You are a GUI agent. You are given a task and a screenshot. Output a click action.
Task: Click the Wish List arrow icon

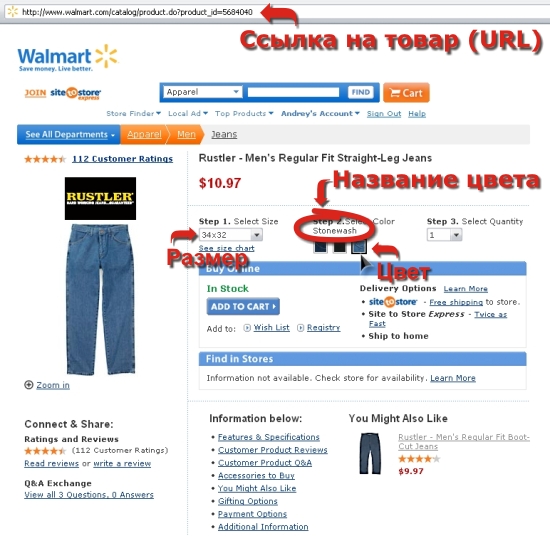(247, 328)
